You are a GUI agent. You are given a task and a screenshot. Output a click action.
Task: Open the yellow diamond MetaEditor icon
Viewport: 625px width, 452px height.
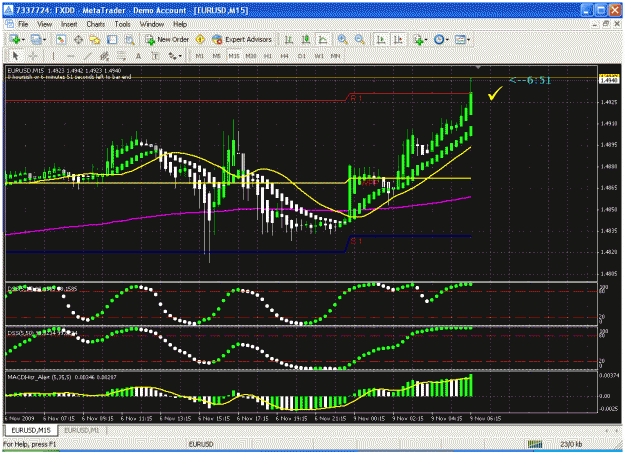pos(200,39)
